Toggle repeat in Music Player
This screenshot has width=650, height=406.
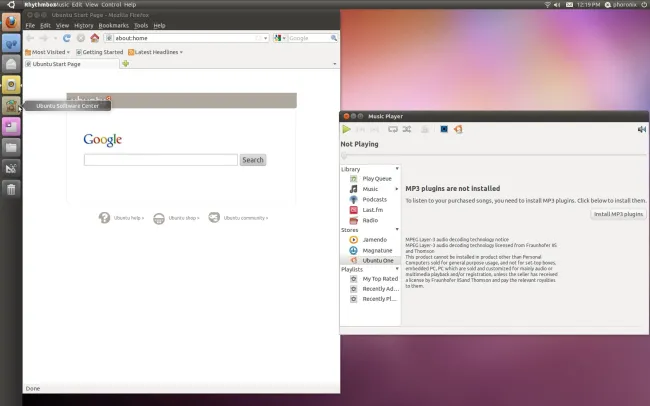point(393,129)
